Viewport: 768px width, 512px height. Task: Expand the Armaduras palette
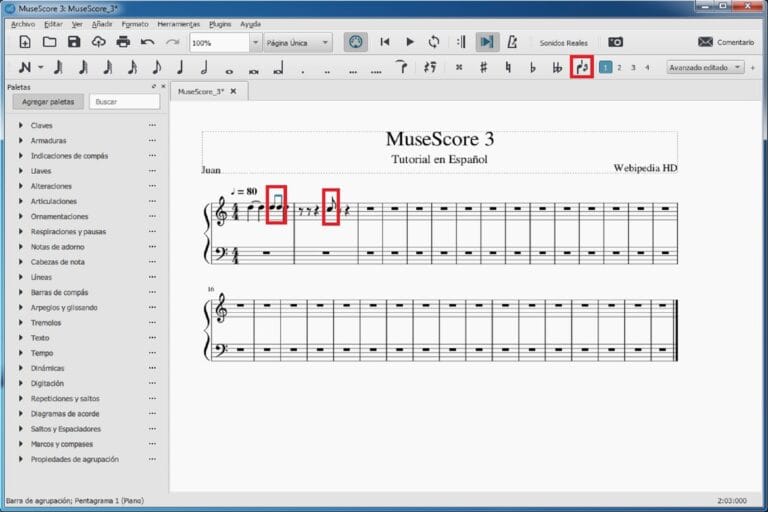[21, 141]
